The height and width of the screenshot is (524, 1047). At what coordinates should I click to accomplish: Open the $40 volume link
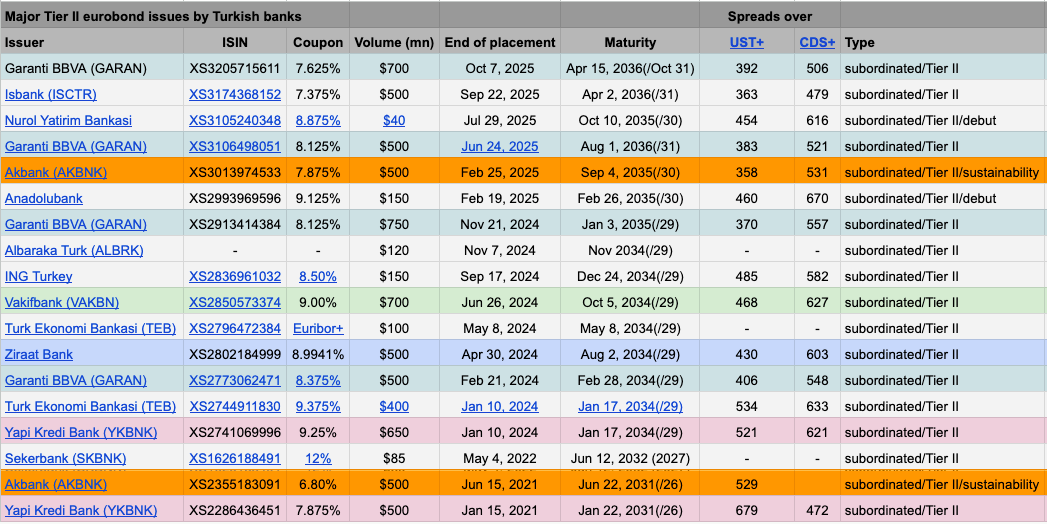pos(394,120)
